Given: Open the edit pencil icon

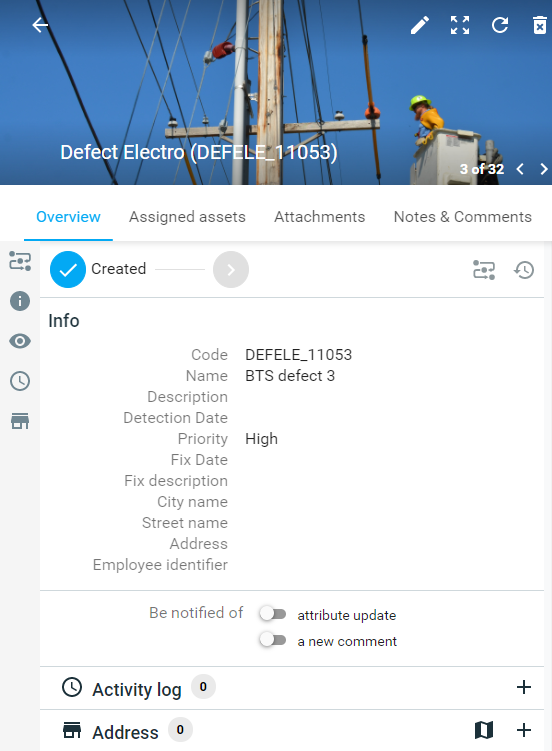Looking at the screenshot, I should coord(420,25).
